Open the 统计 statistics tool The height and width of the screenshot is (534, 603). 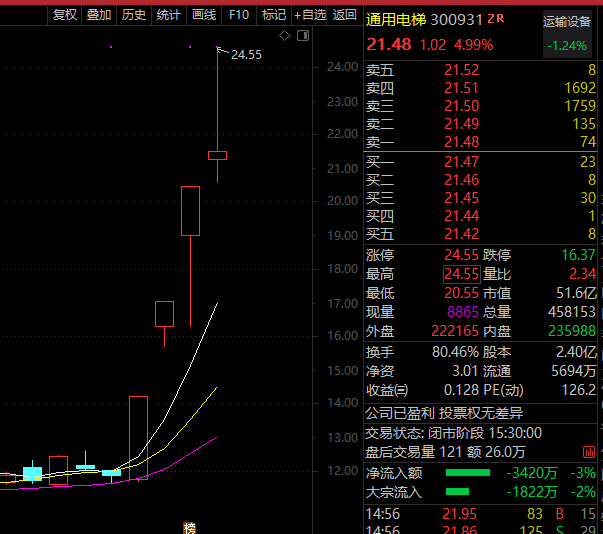[x=169, y=15]
